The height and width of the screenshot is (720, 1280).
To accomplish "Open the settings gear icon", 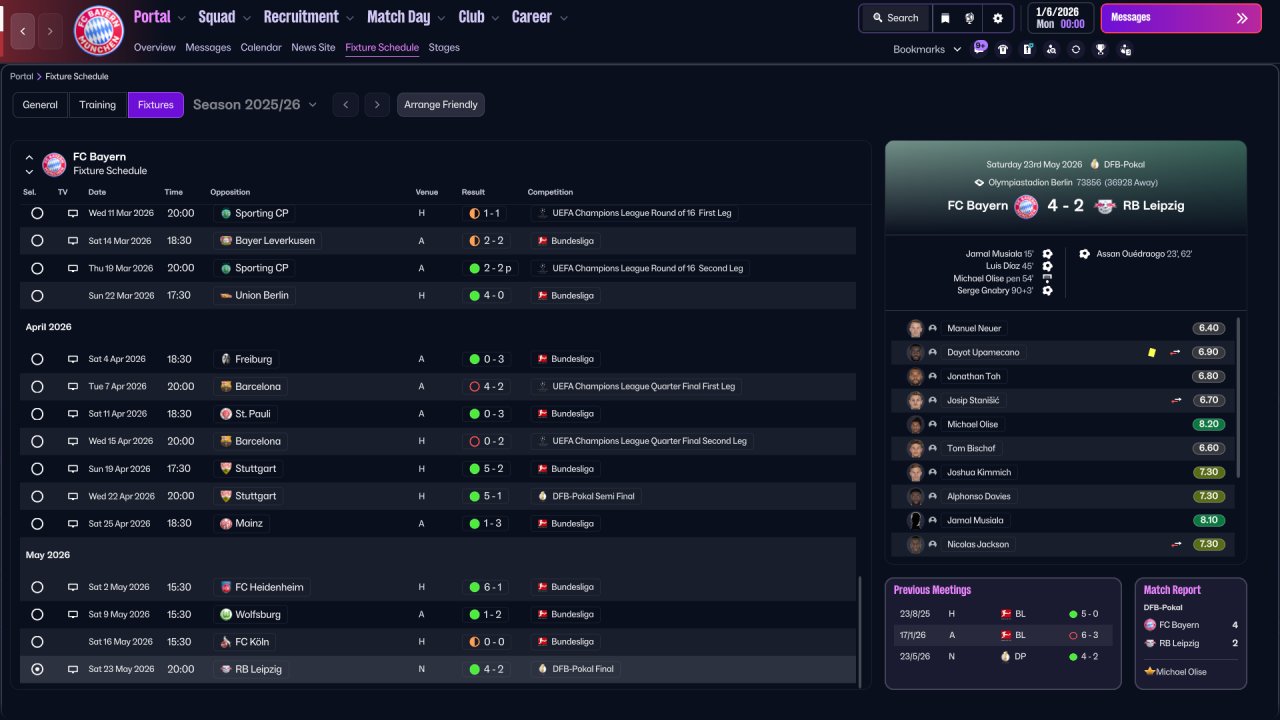I will [x=998, y=18].
